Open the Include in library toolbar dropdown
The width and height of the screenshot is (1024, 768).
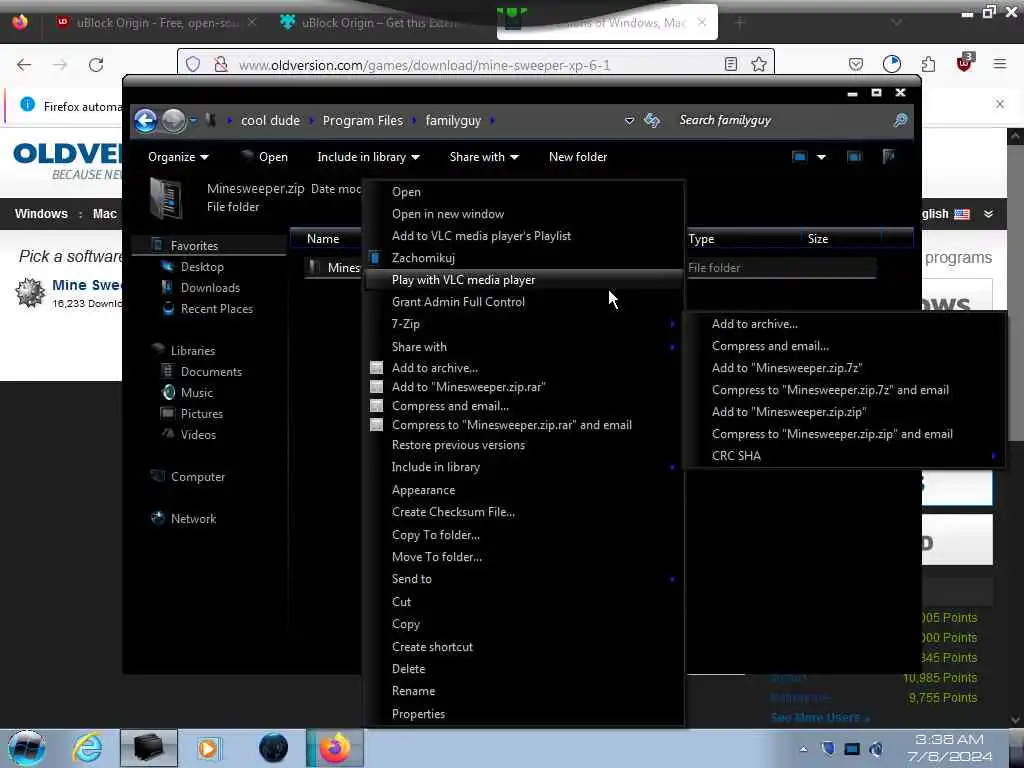(368, 157)
